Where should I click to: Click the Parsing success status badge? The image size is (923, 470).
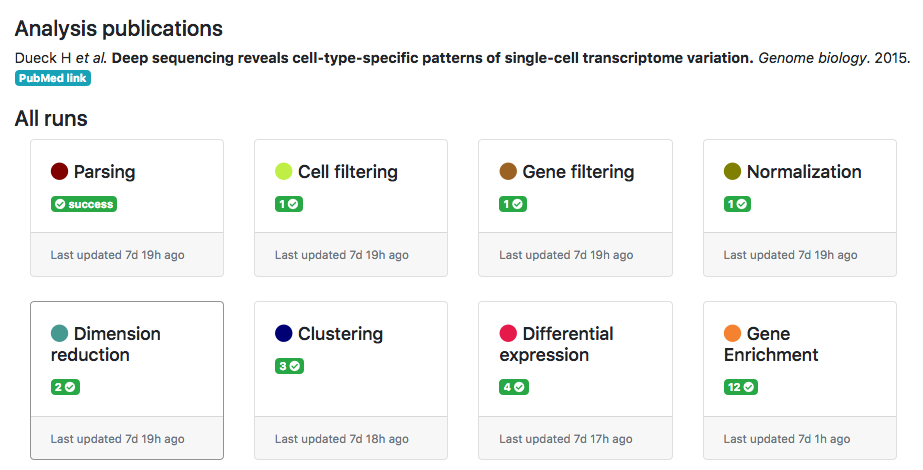pyautogui.click(x=84, y=204)
